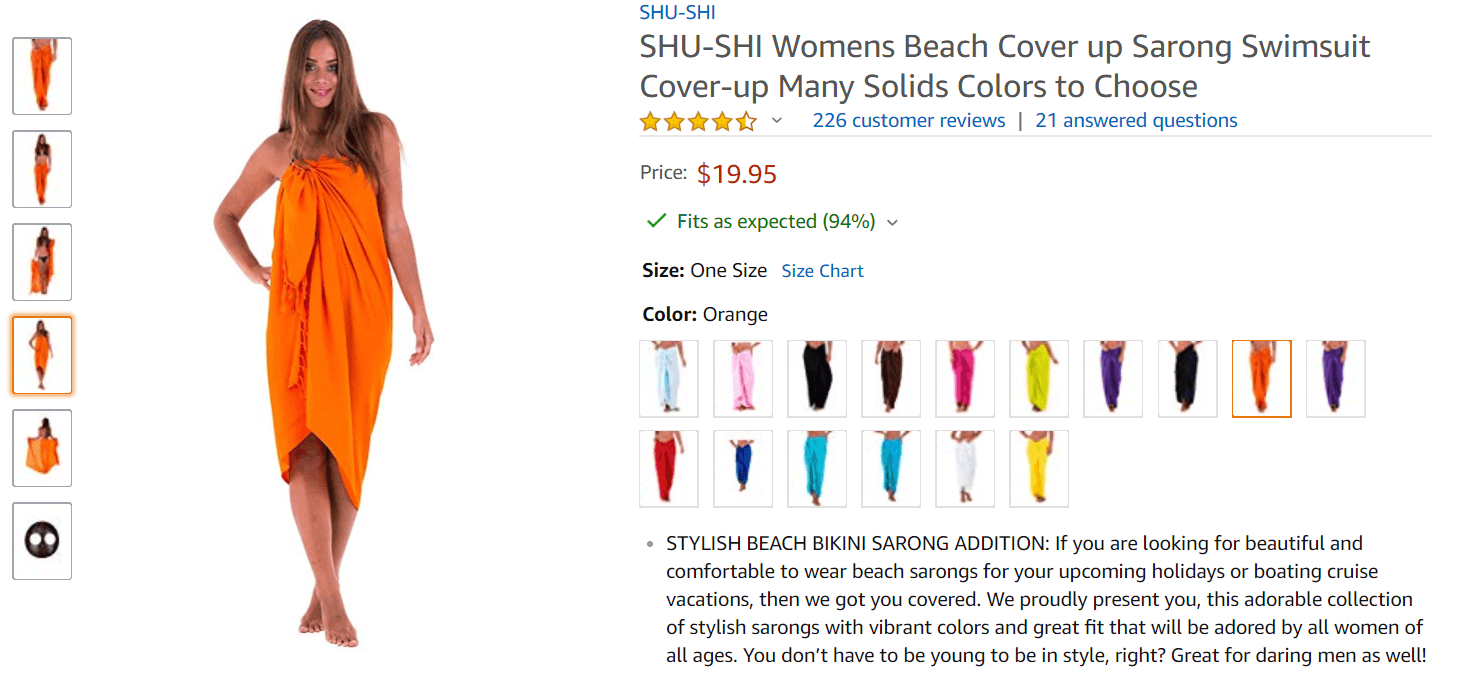Go to the 21 answered questions link
Screen dimensions: 1460x675
pos(1136,121)
